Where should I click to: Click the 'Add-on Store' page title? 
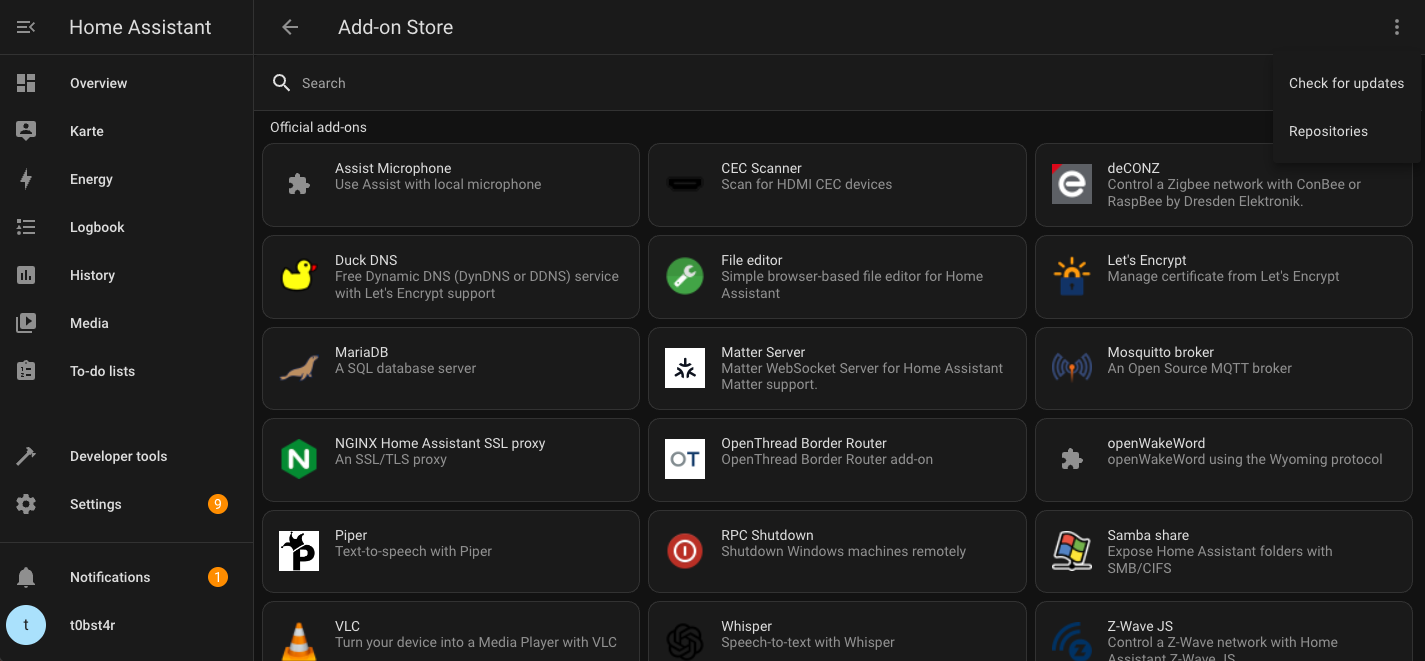395,27
